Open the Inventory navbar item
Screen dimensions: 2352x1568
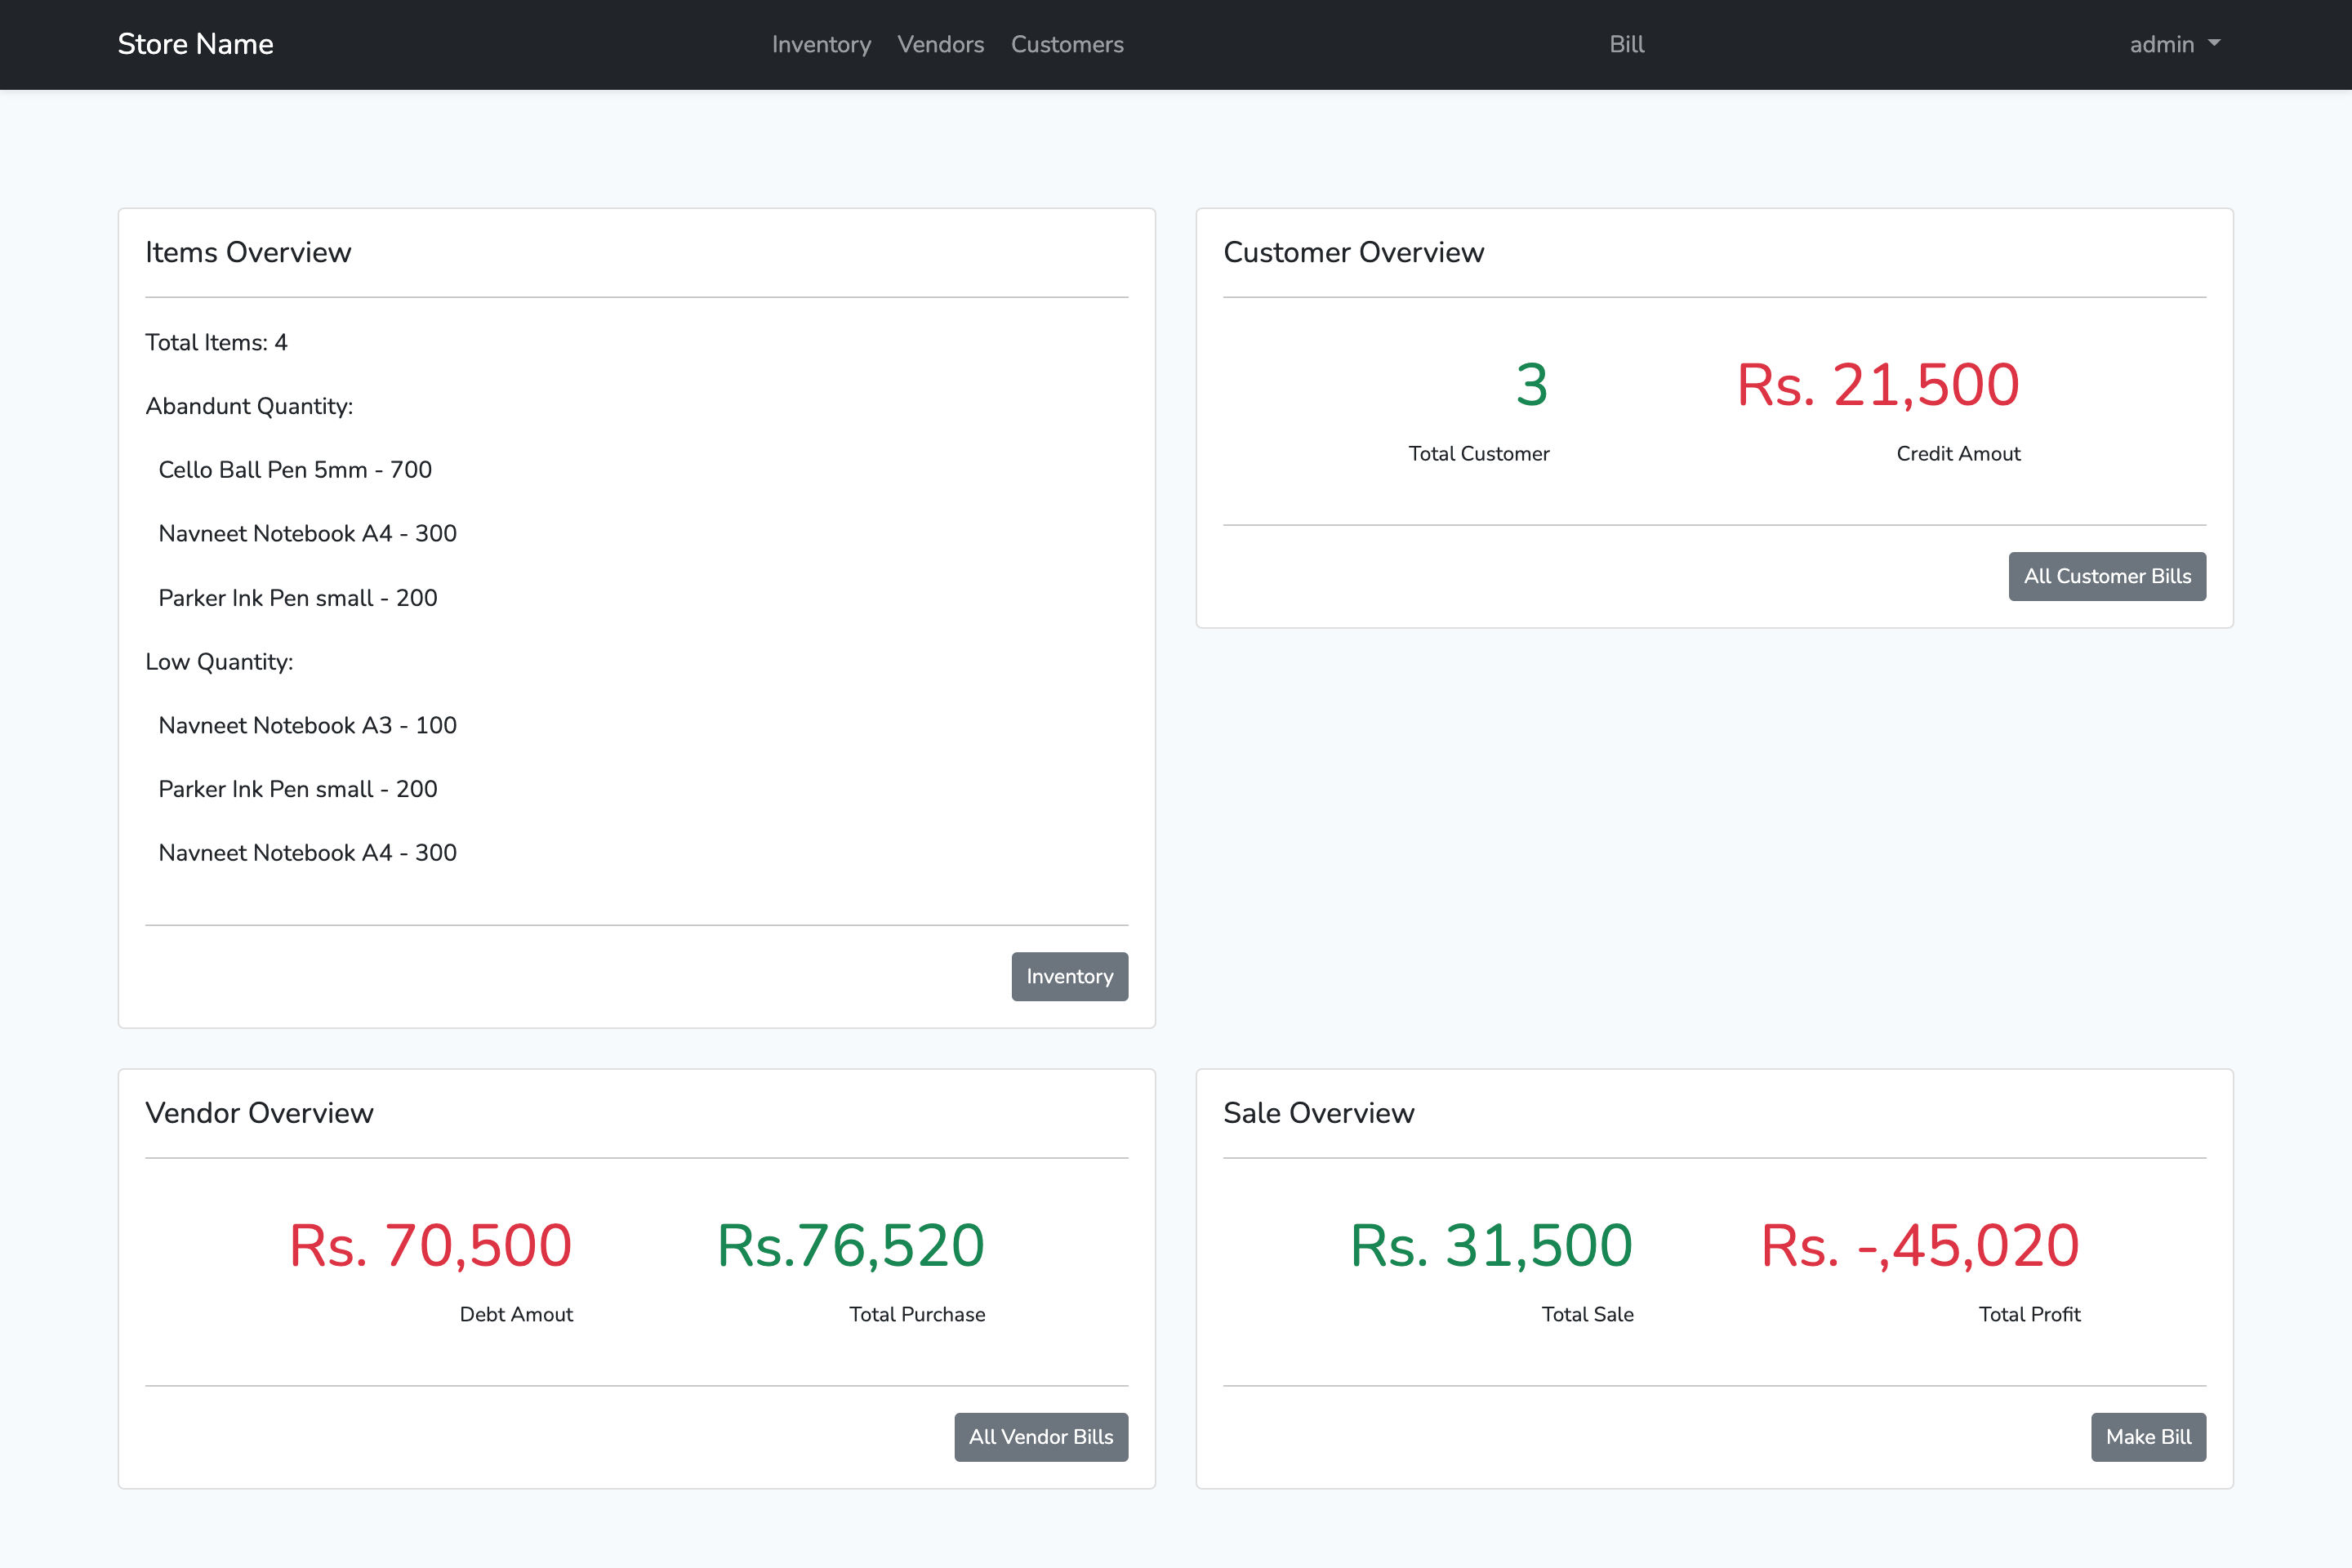click(821, 44)
